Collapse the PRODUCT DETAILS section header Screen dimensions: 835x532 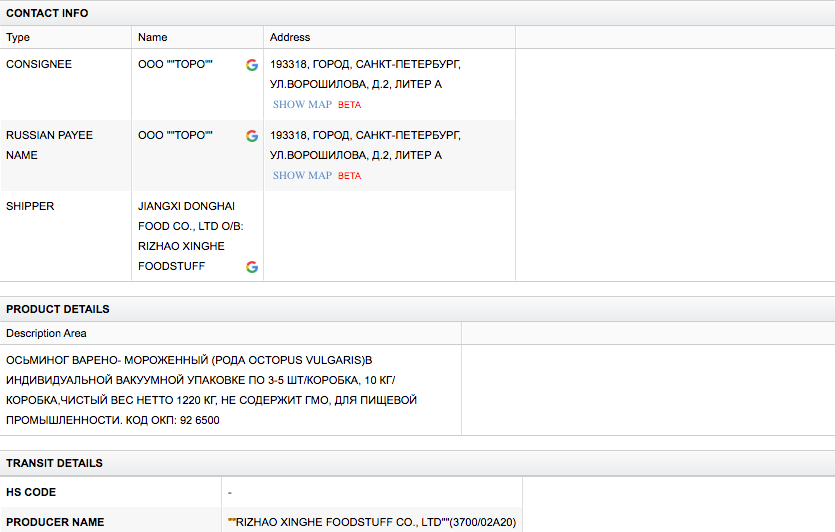point(58,309)
